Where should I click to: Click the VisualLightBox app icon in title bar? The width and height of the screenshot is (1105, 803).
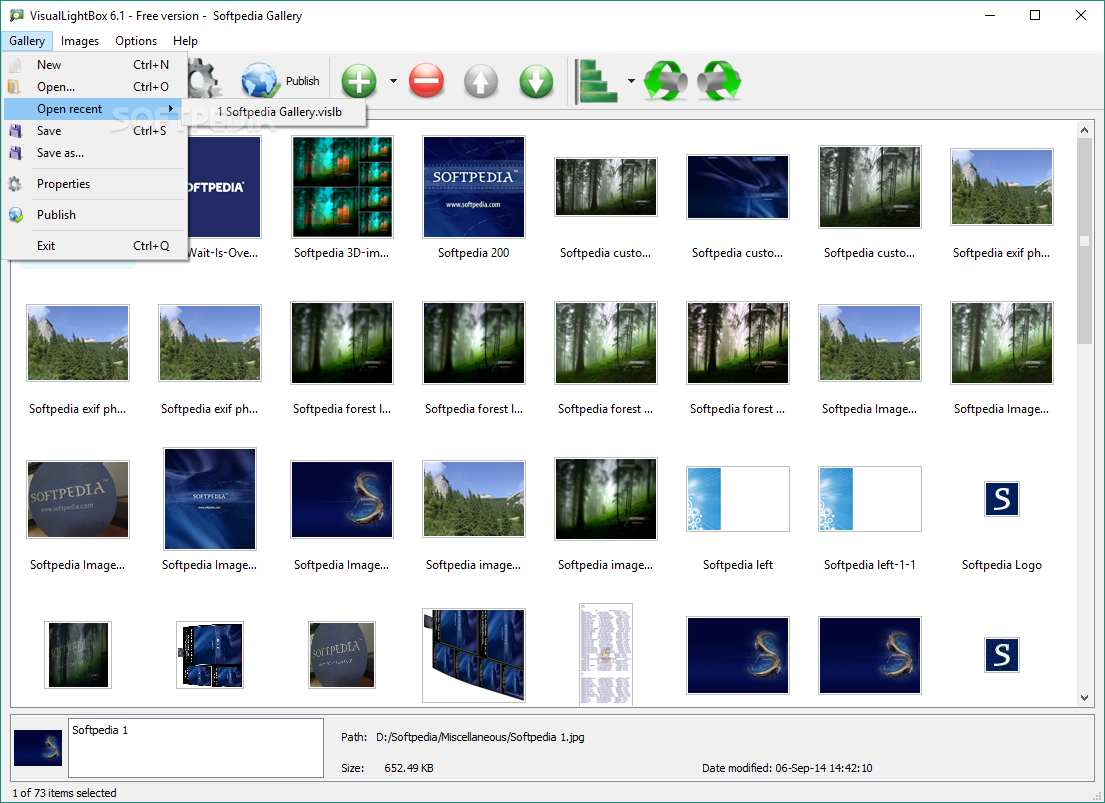tap(16, 15)
